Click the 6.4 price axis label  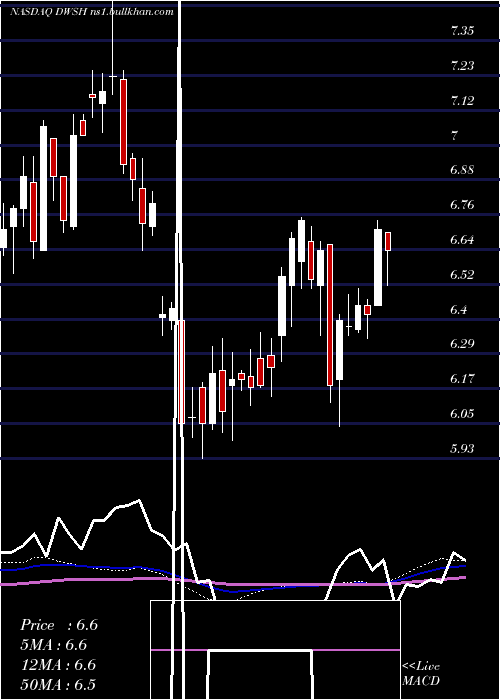click(459, 309)
